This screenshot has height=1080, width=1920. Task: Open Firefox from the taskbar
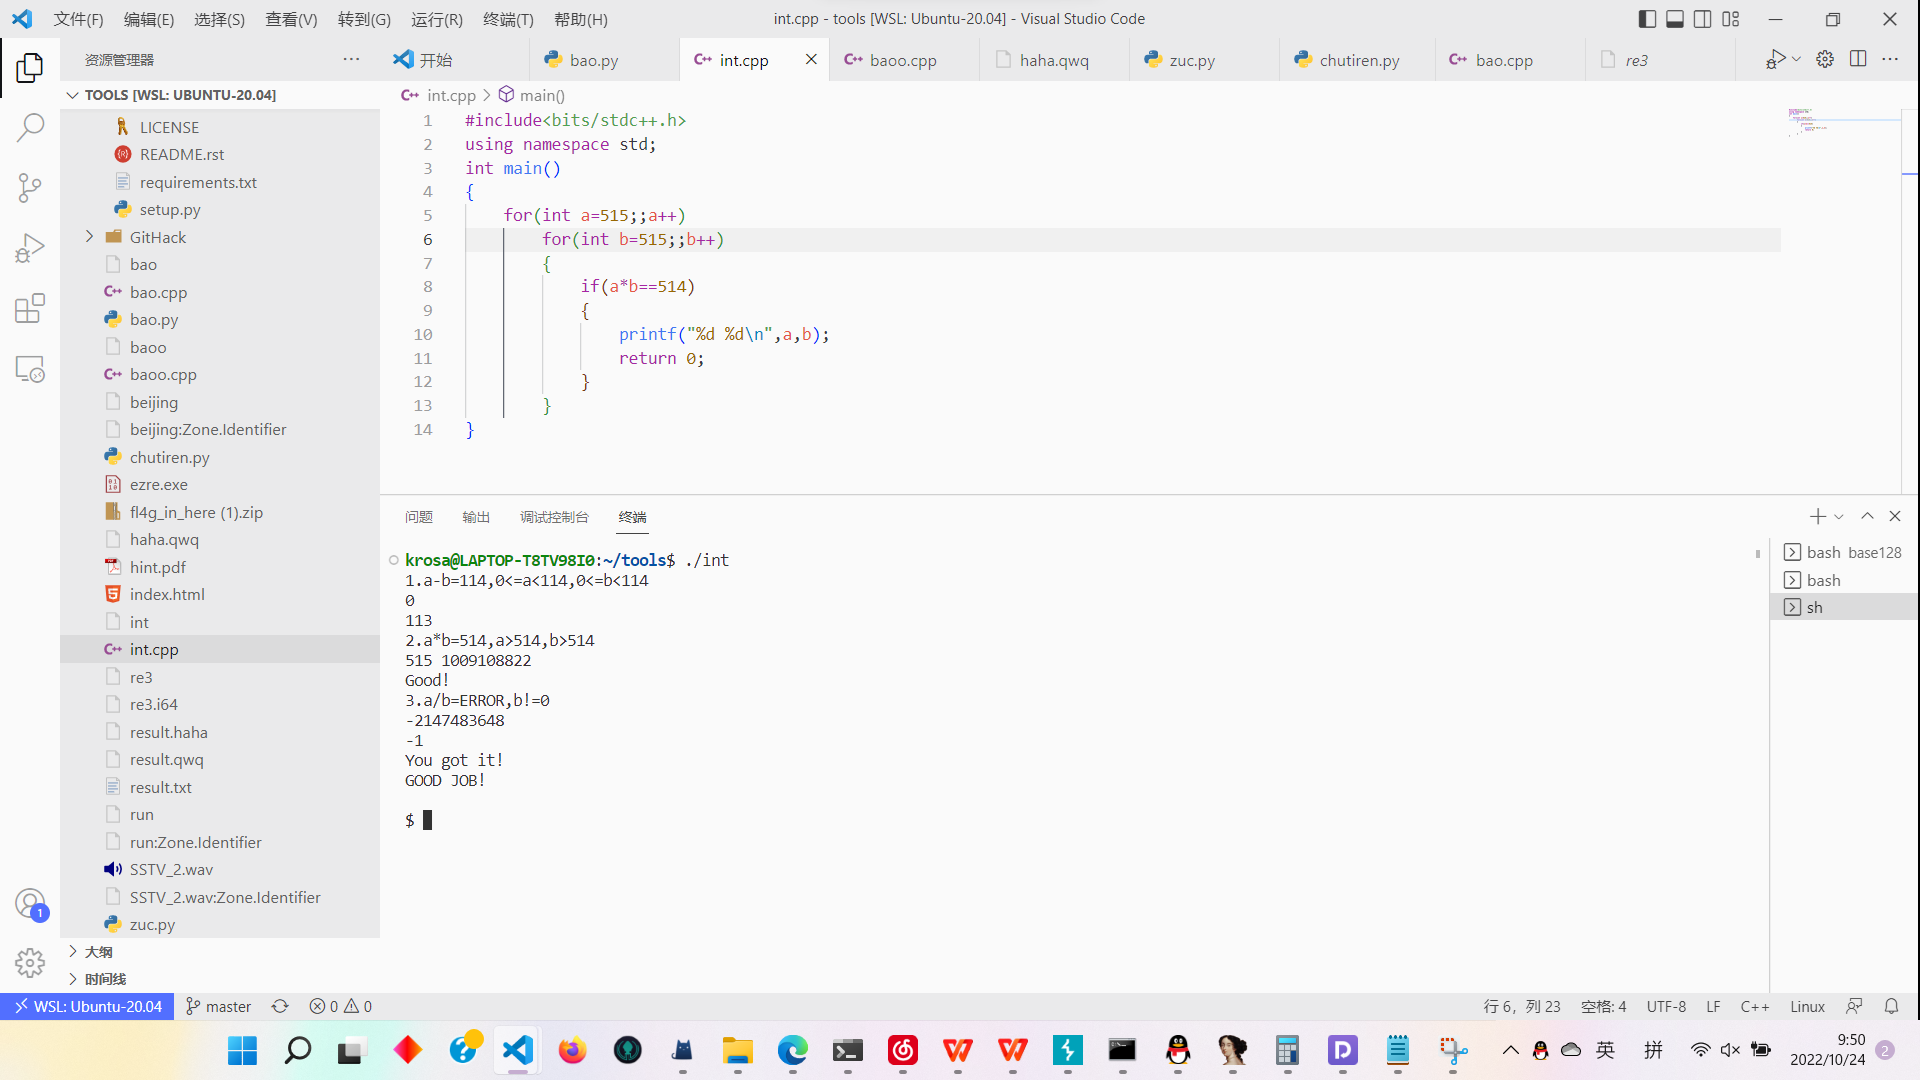tap(573, 1050)
